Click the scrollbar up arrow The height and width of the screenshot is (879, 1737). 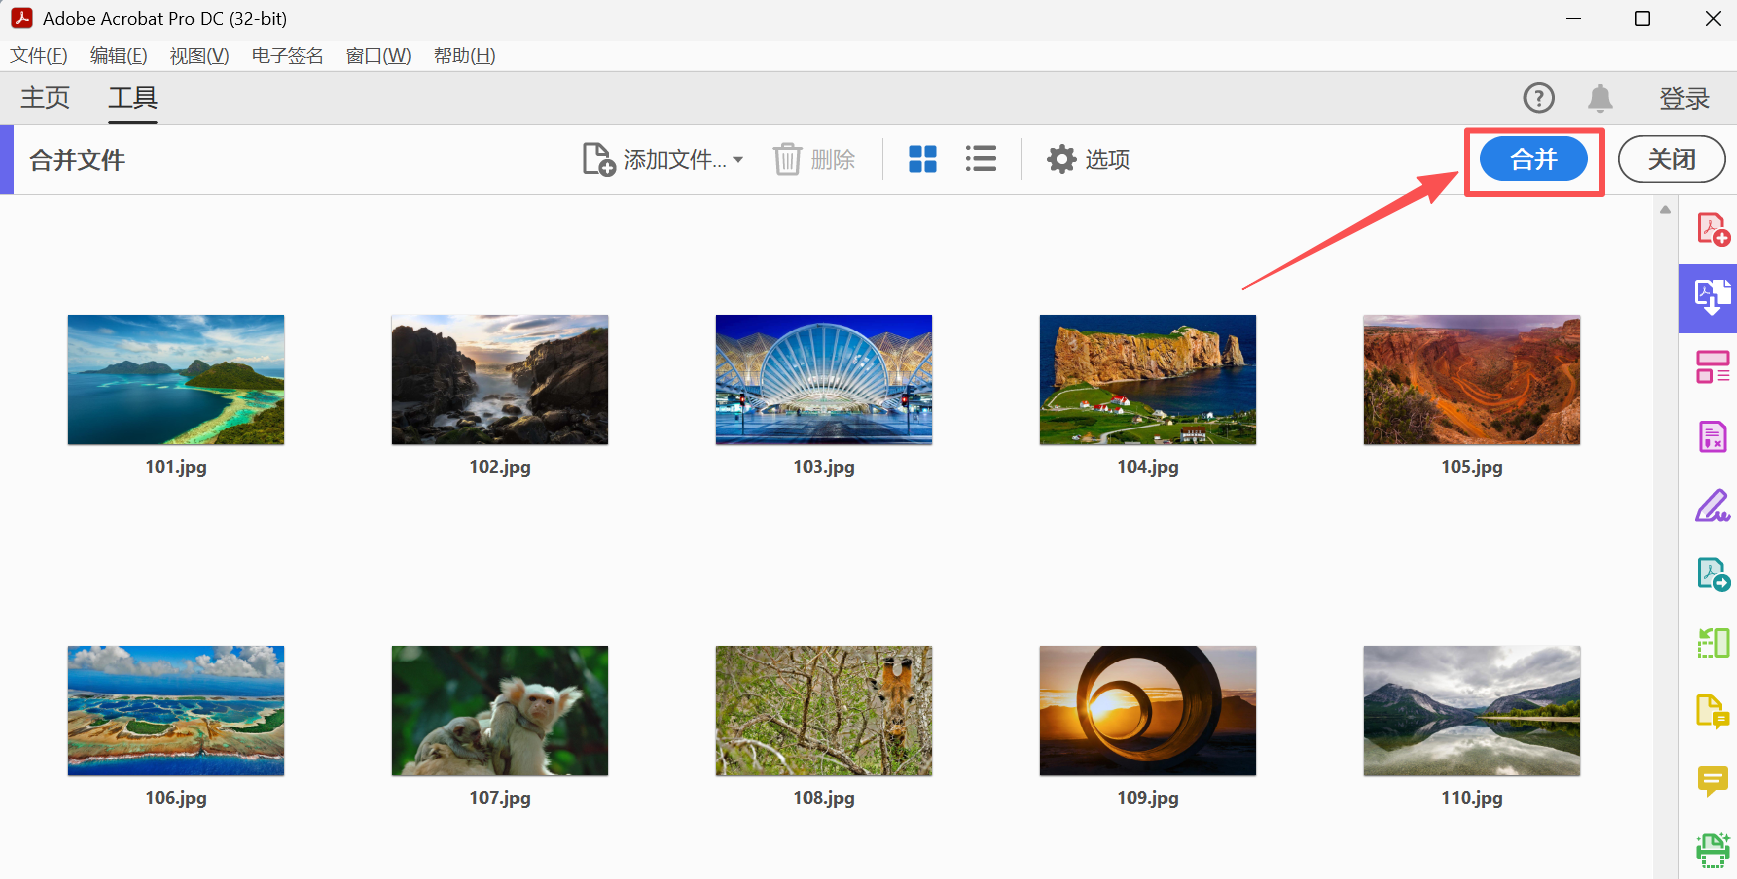[x=1665, y=210]
